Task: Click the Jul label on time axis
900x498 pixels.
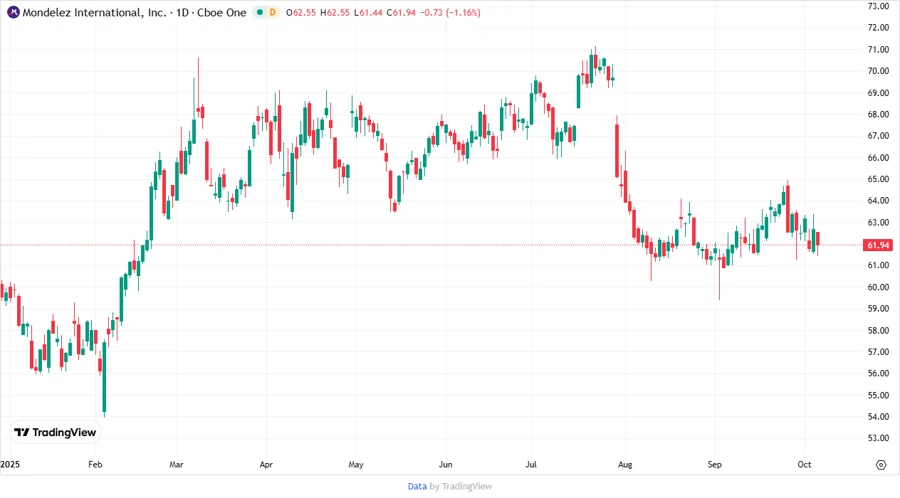Action: coord(532,465)
